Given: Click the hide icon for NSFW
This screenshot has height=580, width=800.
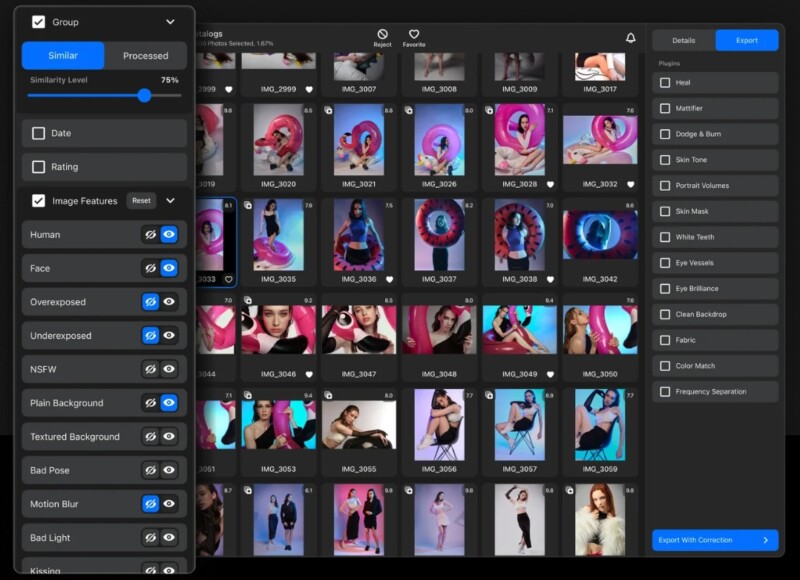Looking at the screenshot, I should (151, 369).
